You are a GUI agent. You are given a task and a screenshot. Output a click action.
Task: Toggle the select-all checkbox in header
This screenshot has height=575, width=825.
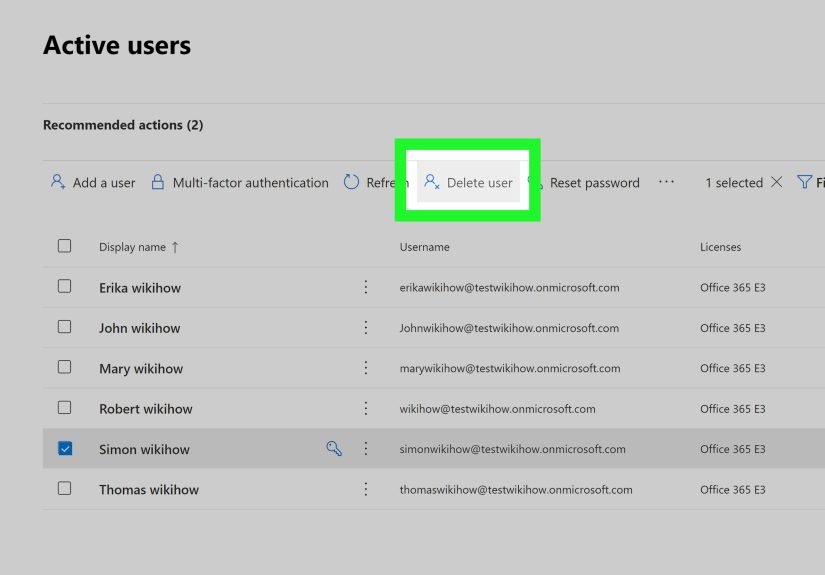click(64, 246)
